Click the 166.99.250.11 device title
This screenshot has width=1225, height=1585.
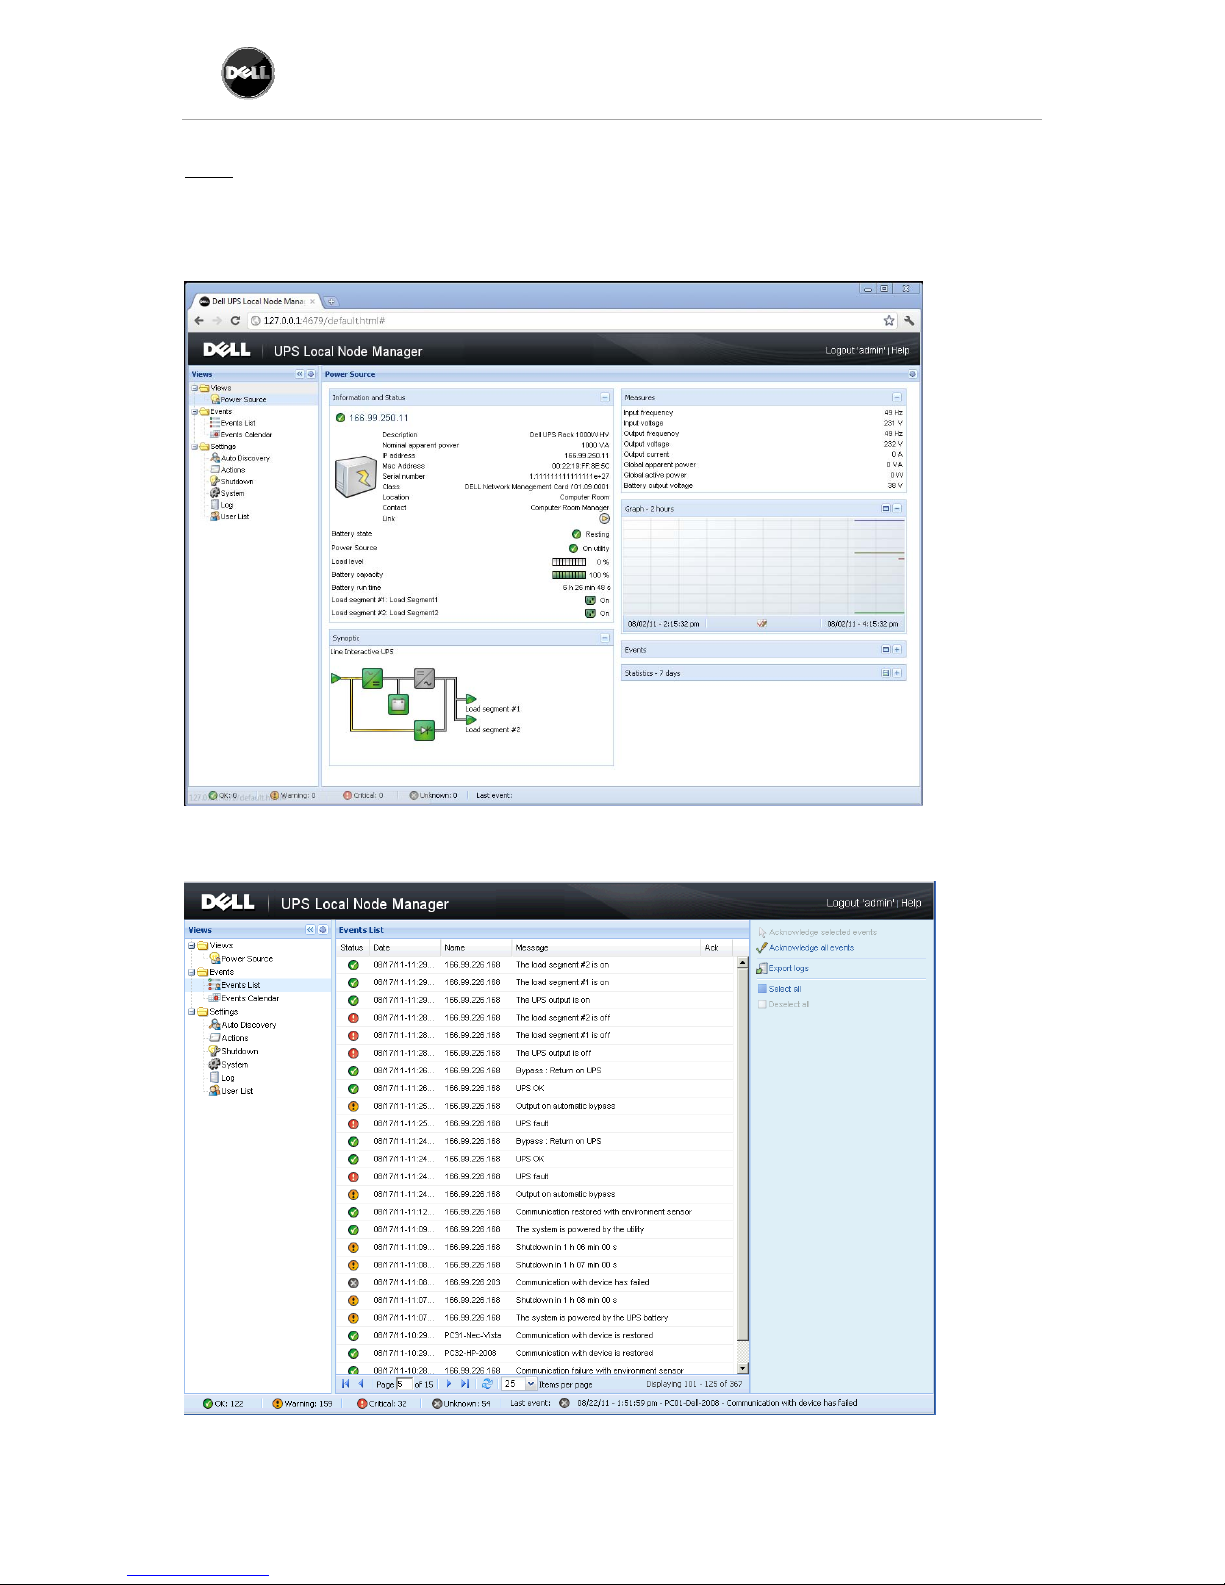[x=379, y=418]
